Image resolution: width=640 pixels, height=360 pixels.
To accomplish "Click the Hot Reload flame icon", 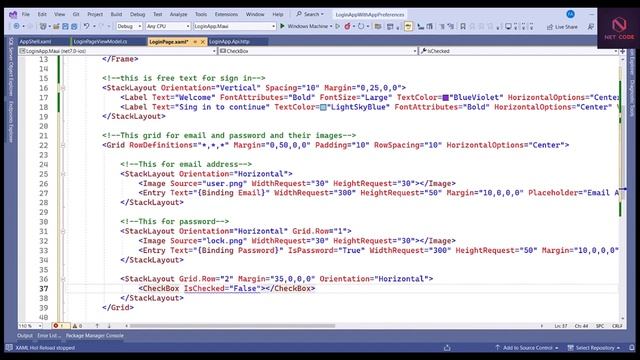I will point(347,26).
